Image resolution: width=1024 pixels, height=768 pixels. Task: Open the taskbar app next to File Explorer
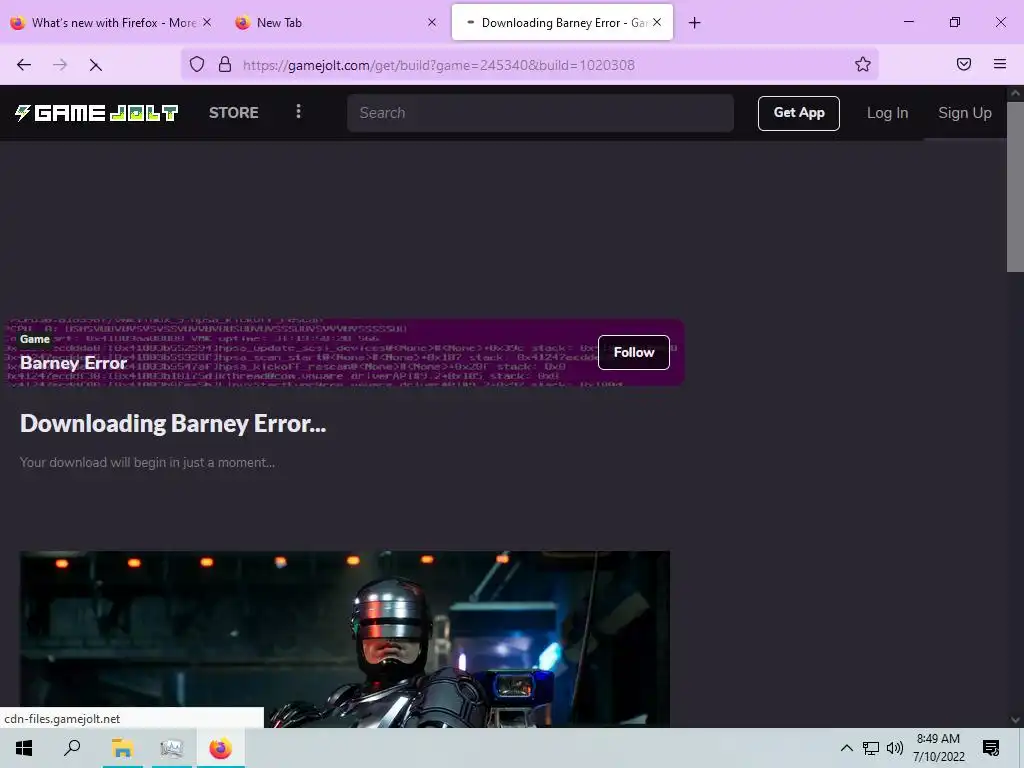(x=172, y=748)
